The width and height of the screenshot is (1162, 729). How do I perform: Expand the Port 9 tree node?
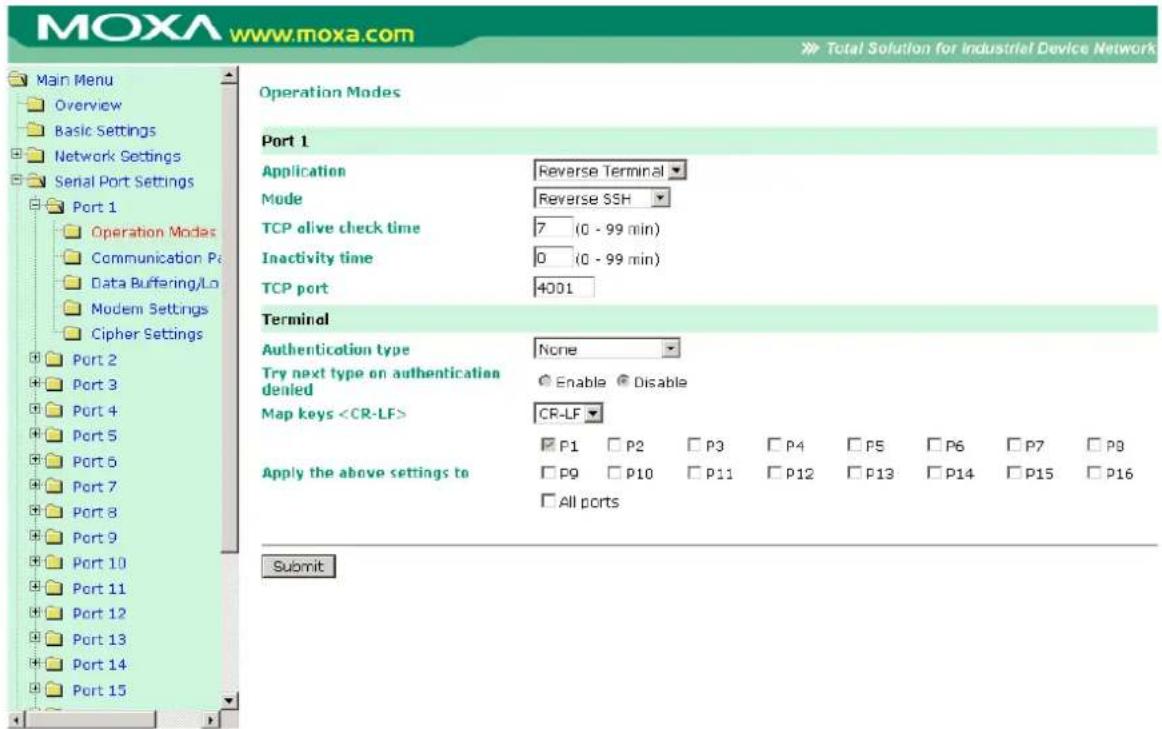tap(34, 536)
